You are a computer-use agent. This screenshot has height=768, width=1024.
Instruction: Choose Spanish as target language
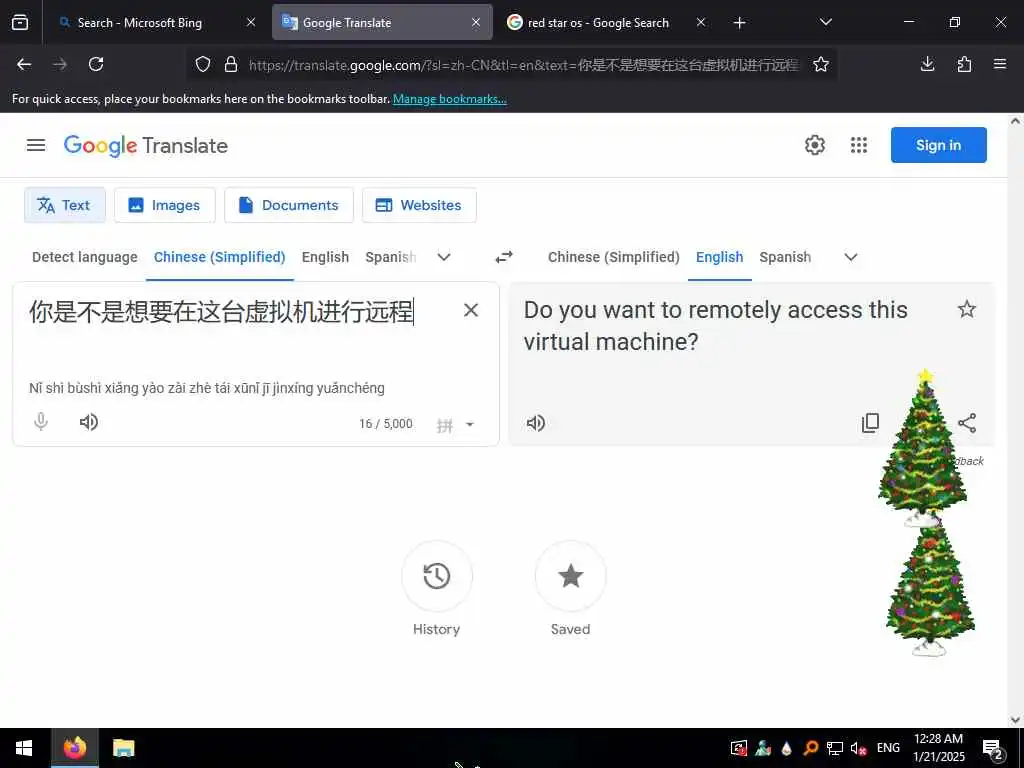tap(785, 257)
